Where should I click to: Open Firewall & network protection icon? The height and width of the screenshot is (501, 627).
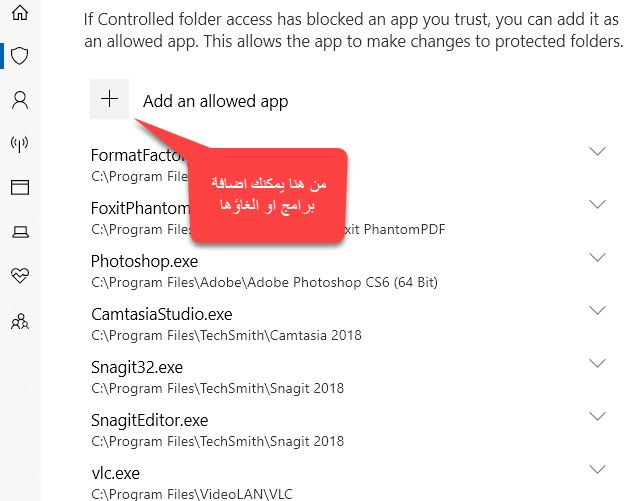19,144
